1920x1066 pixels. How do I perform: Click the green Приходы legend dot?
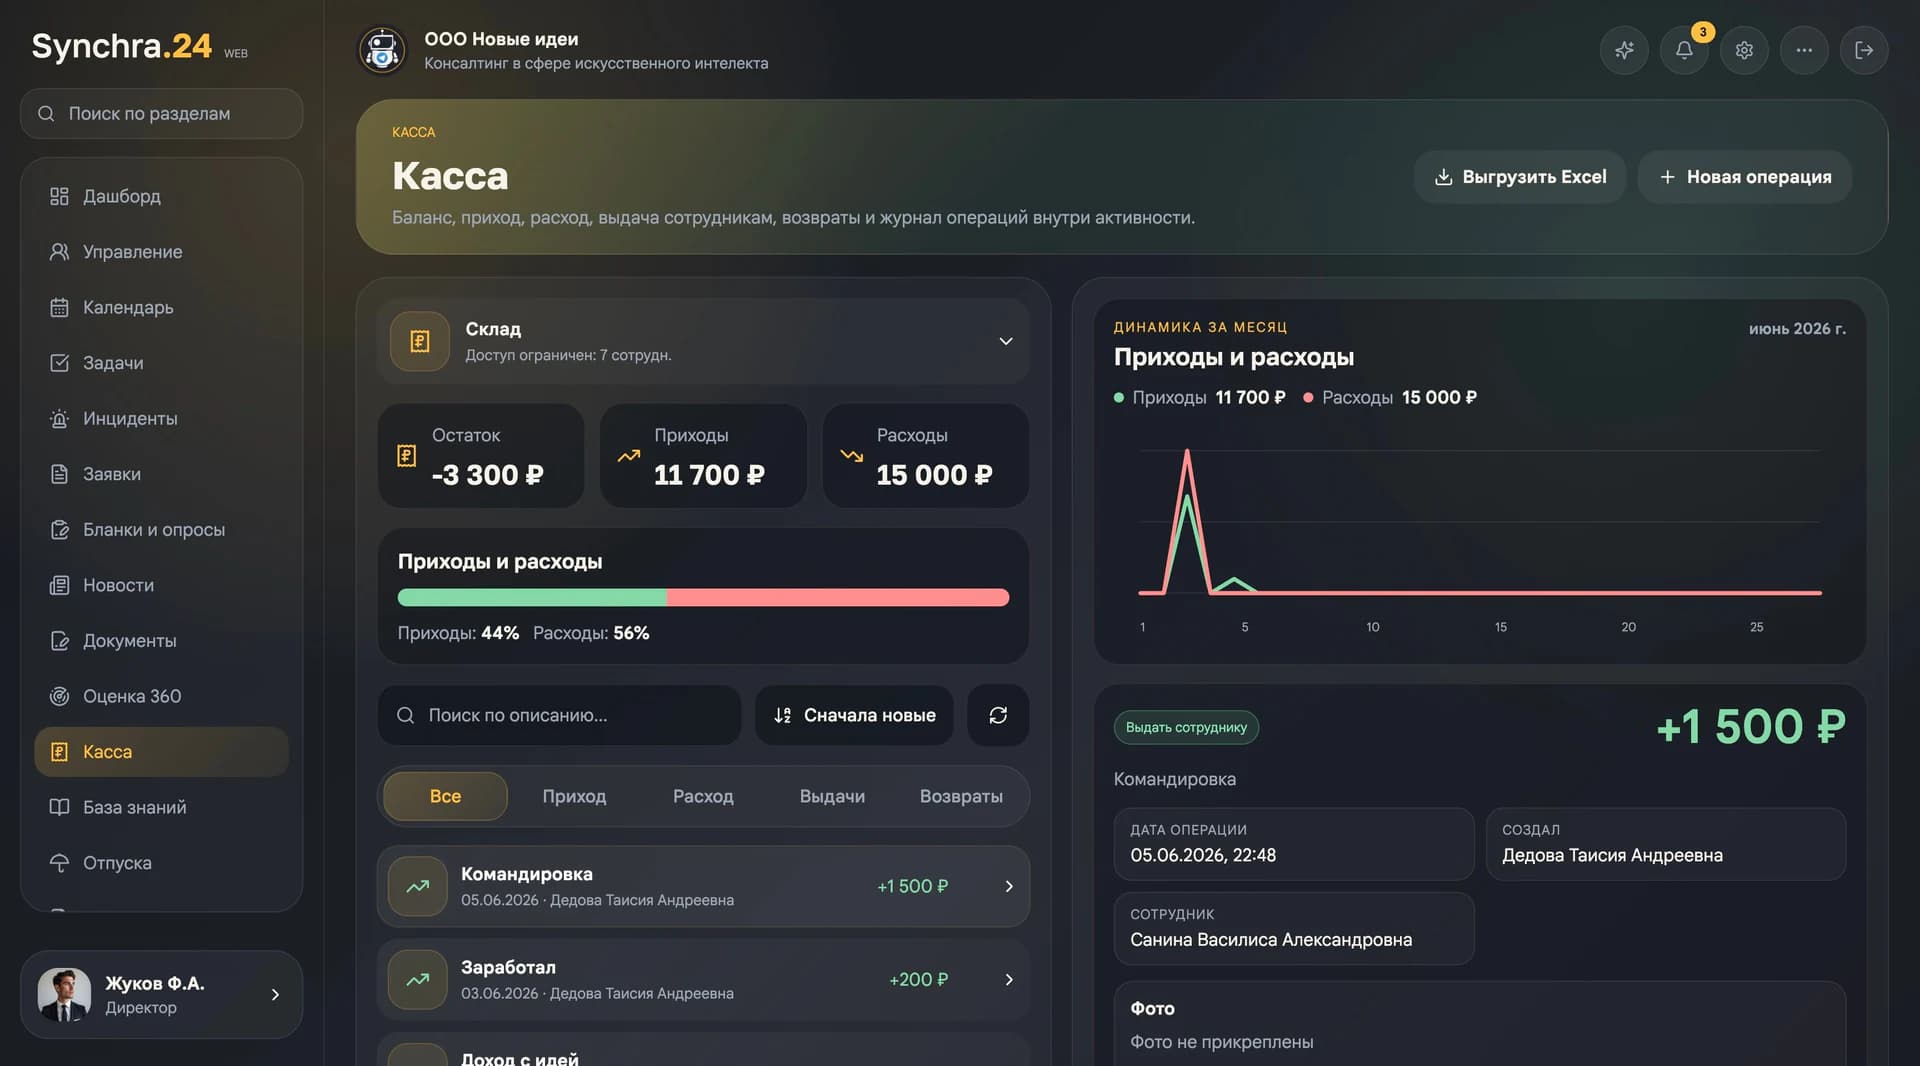(x=1119, y=397)
